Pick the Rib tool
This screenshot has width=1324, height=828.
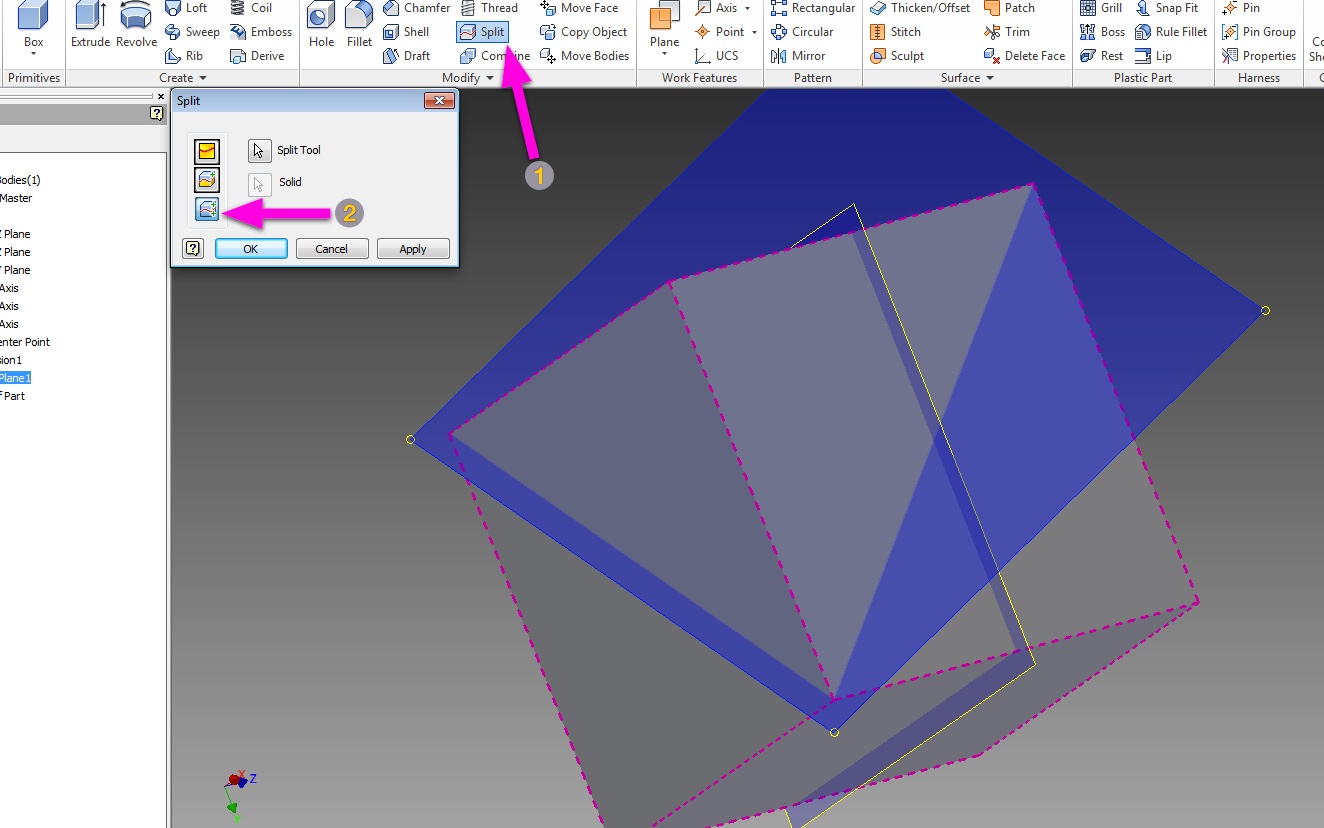(185, 56)
